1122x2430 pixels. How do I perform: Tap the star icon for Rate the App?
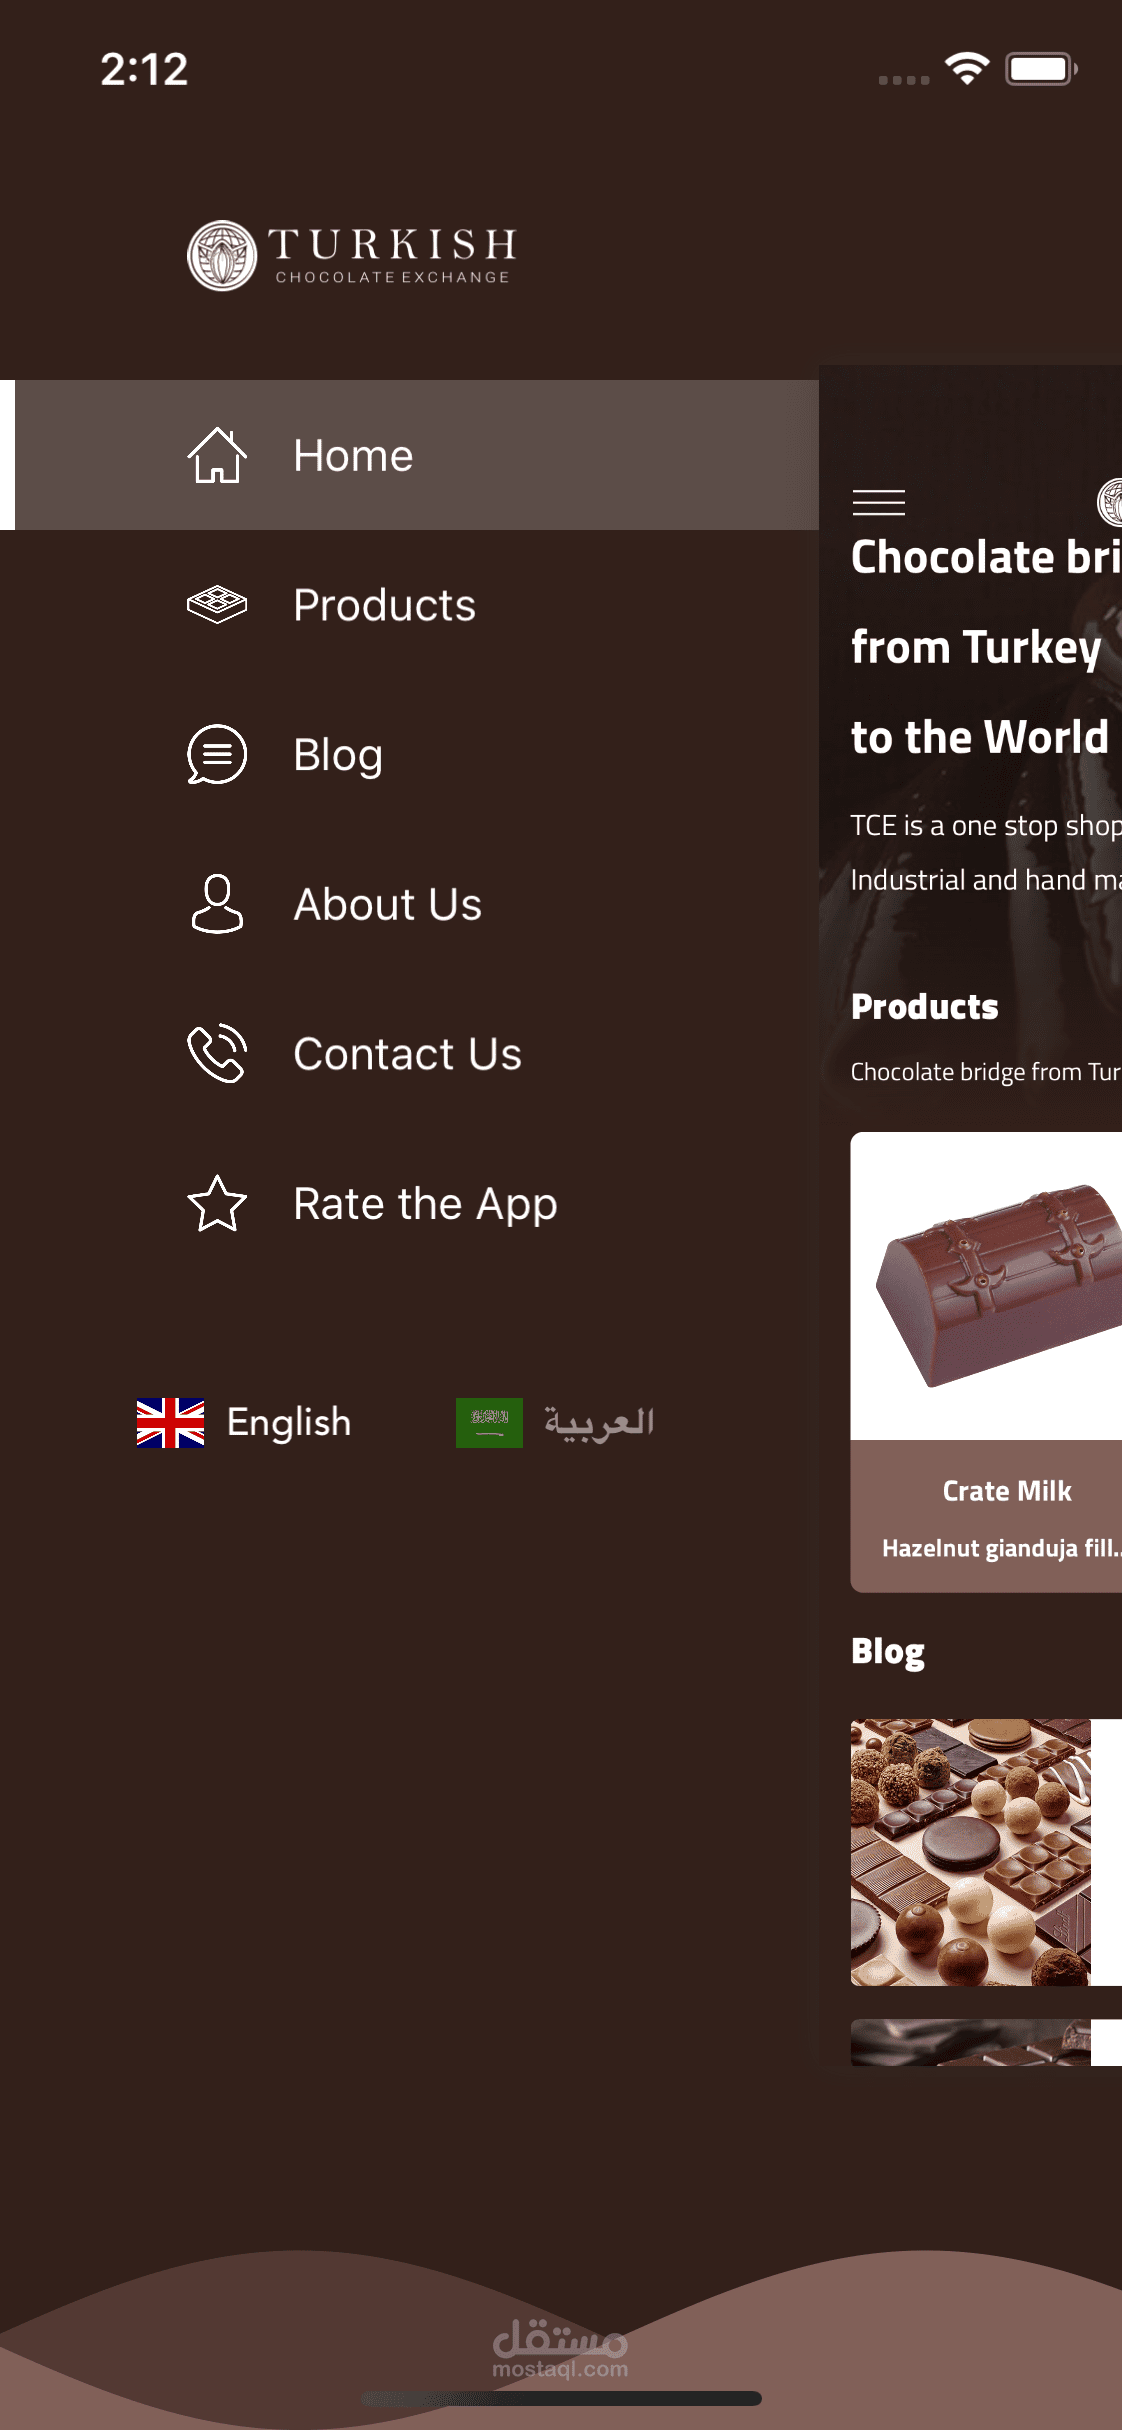[x=217, y=1203]
